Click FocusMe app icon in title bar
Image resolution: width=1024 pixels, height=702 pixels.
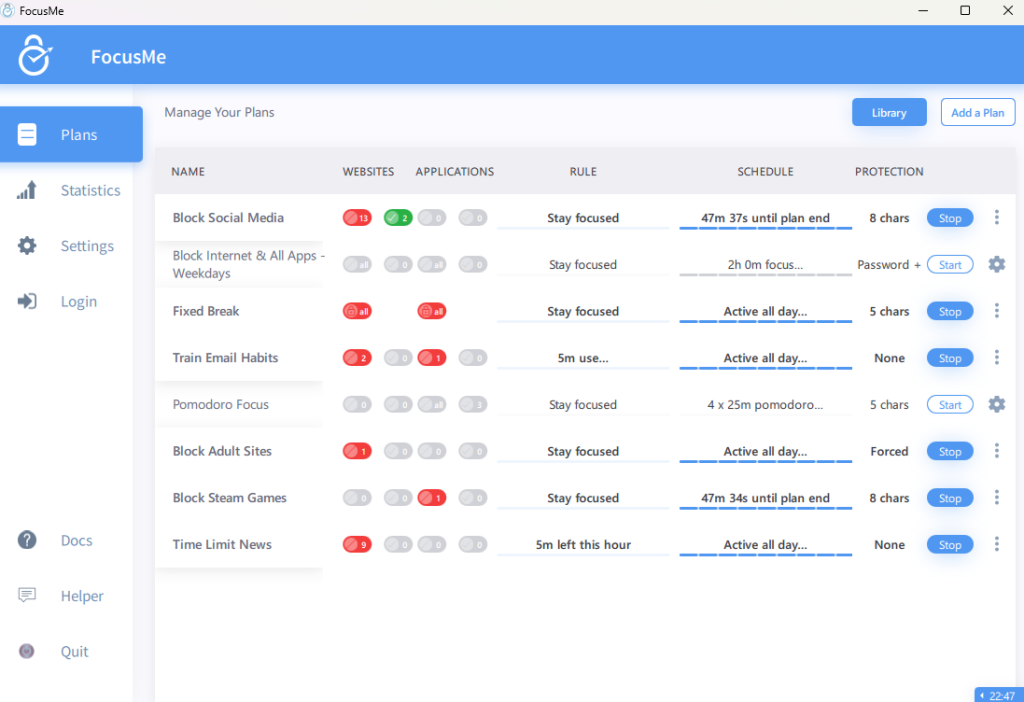(x=8, y=10)
